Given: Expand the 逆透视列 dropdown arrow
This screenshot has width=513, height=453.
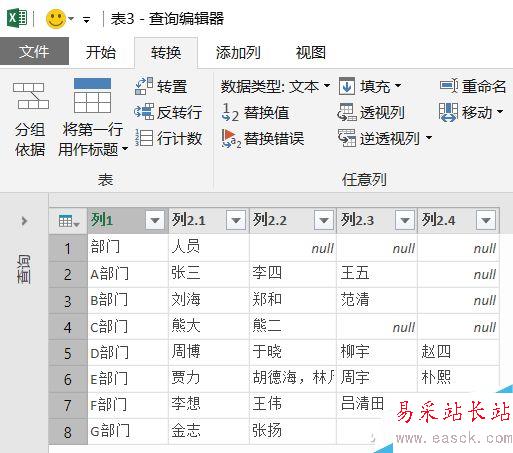Looking at the screenshot, I should (x=429, y=138).
